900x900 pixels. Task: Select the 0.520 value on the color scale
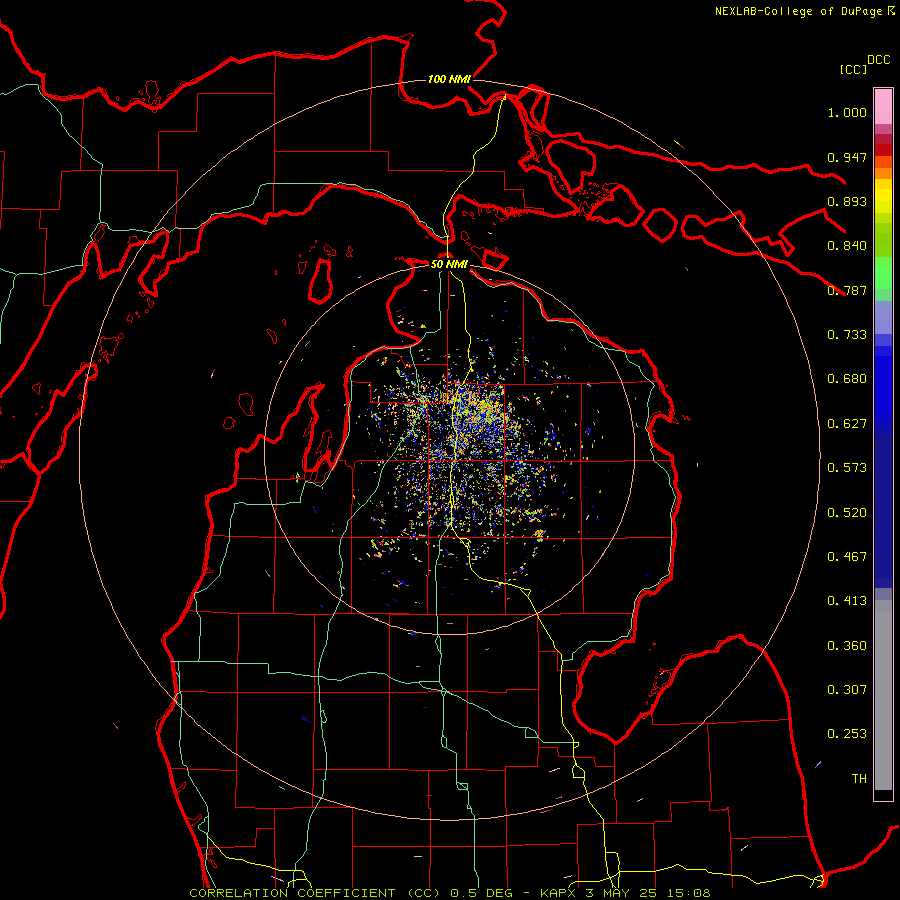847,513
